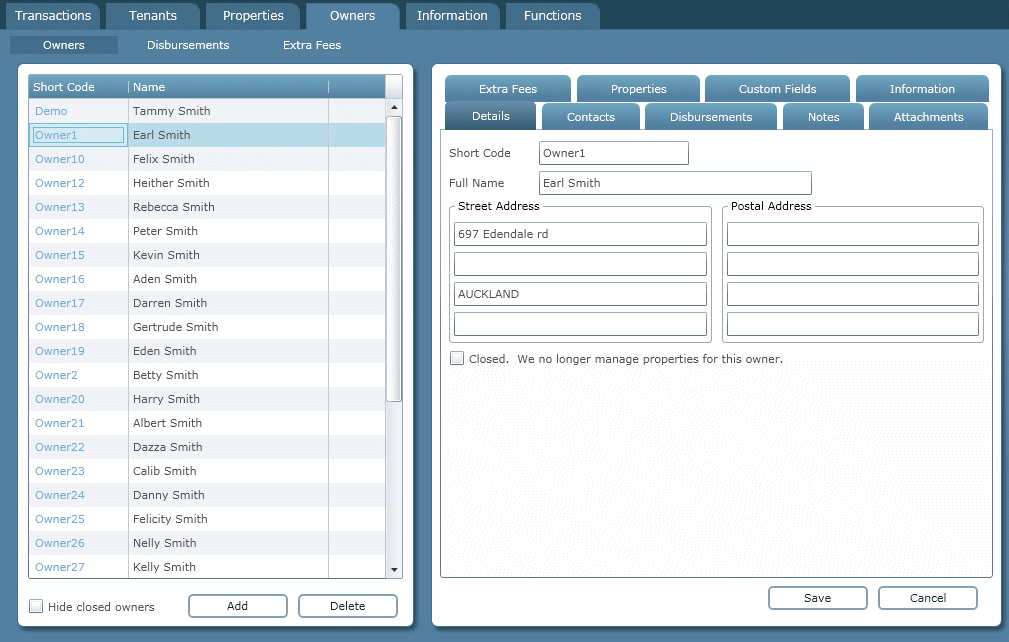This screenshot has width=1009, height=642.
Task: Cancel the owner edits
Action: tap(927, 598)
